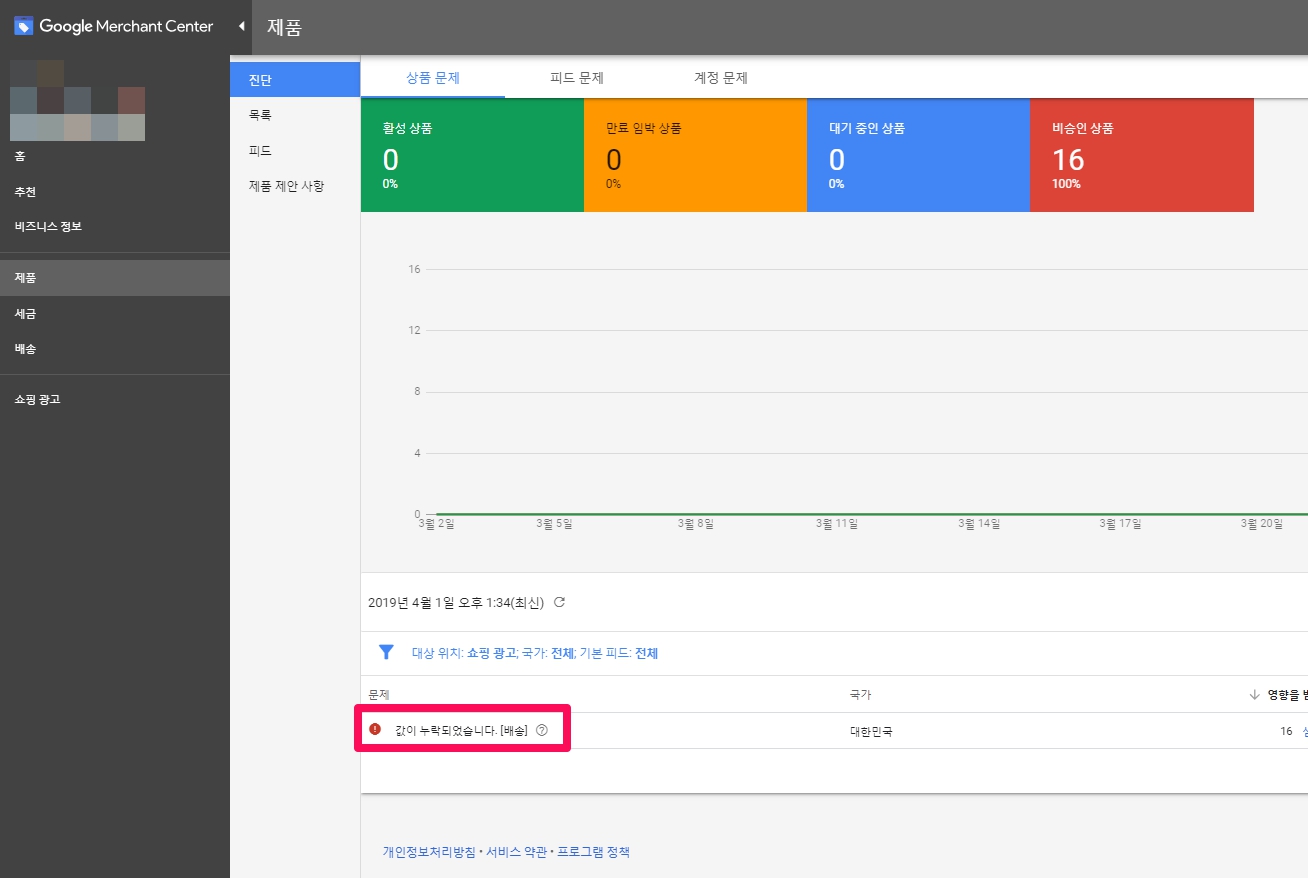1308x878 pixels.
Task: Refresh the diagnostics data timestamp
Action: (560, 602)
